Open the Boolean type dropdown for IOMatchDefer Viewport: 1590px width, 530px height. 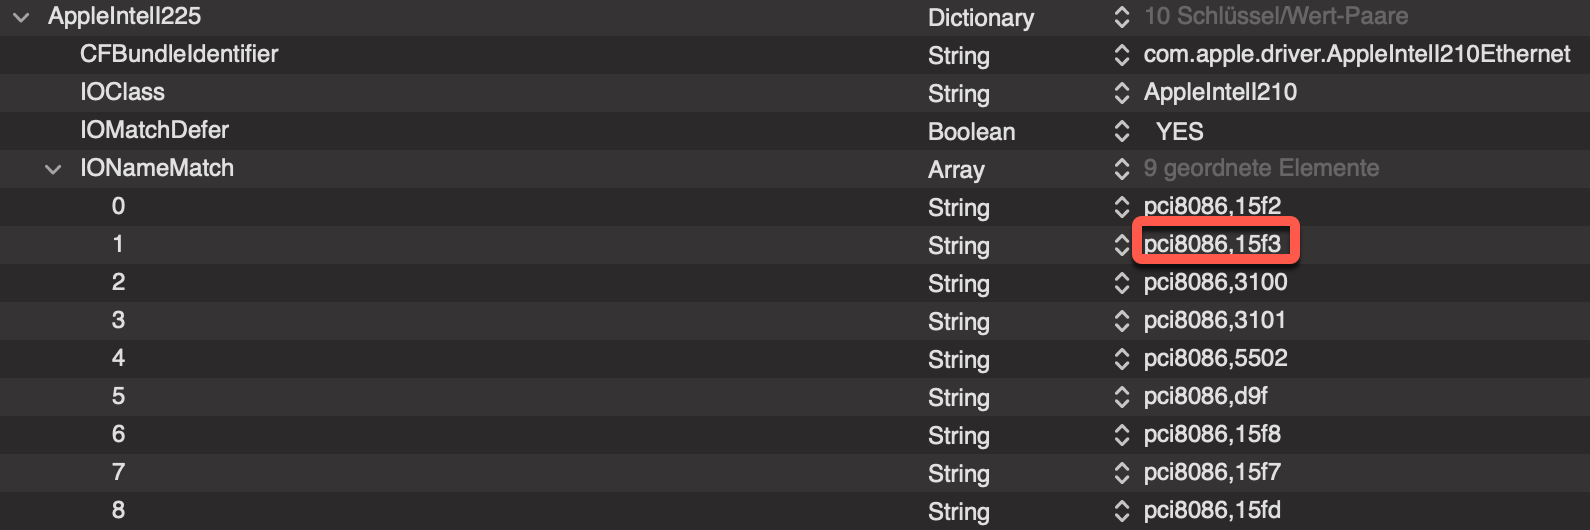click(971, 132)
